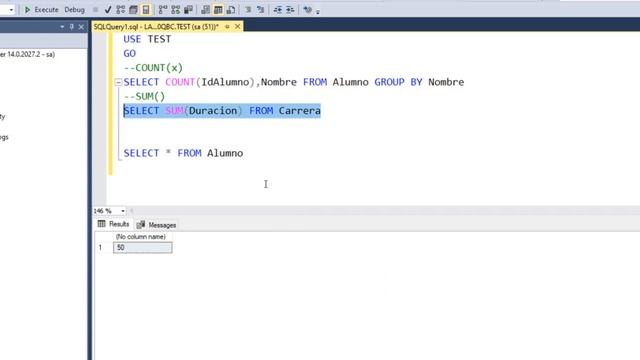Comment out the selected lines
The width and height of the screenshot is (640, 360).
(x=248, y=9)
